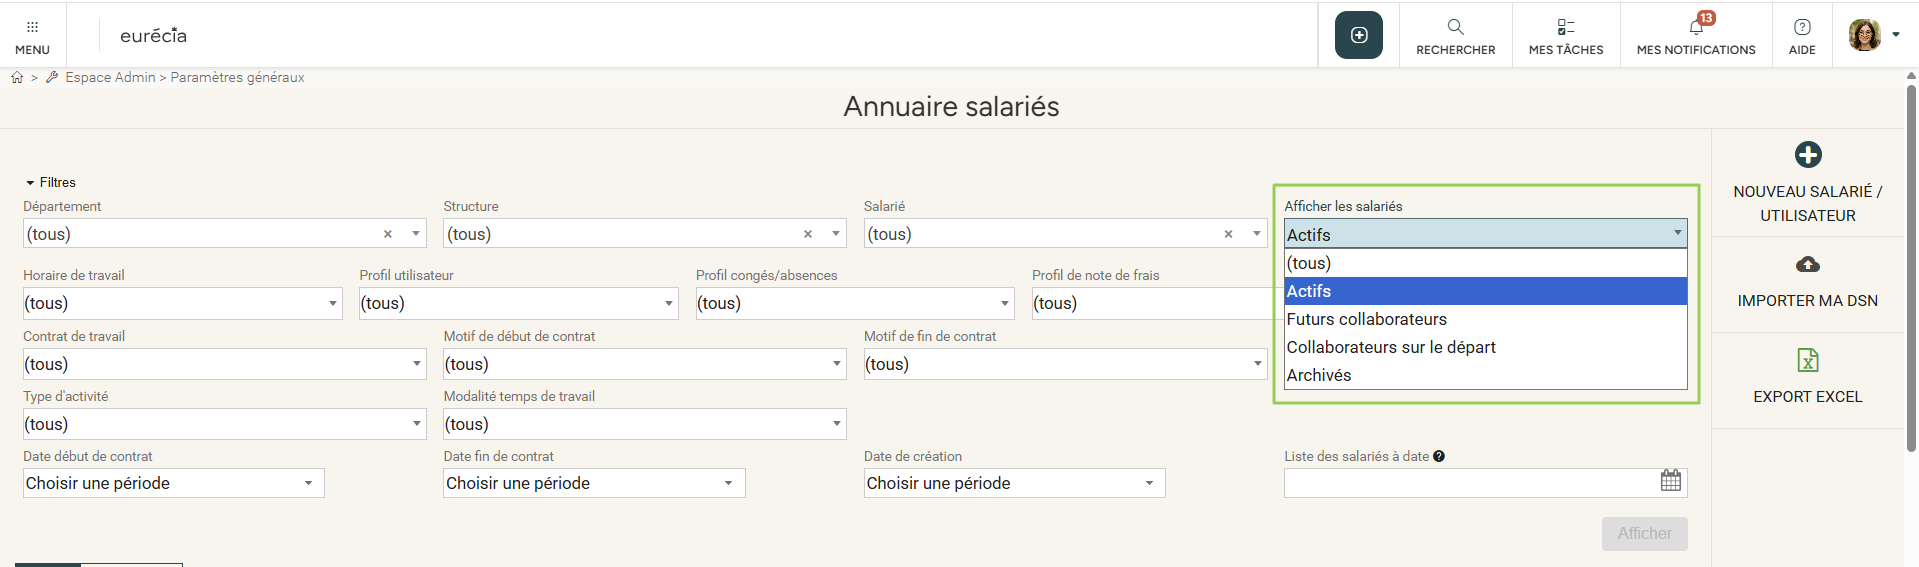This screenshot has height=567, width=1919.
Task: Open the Date début de contrat dropdown
Action: pos(308,483)
